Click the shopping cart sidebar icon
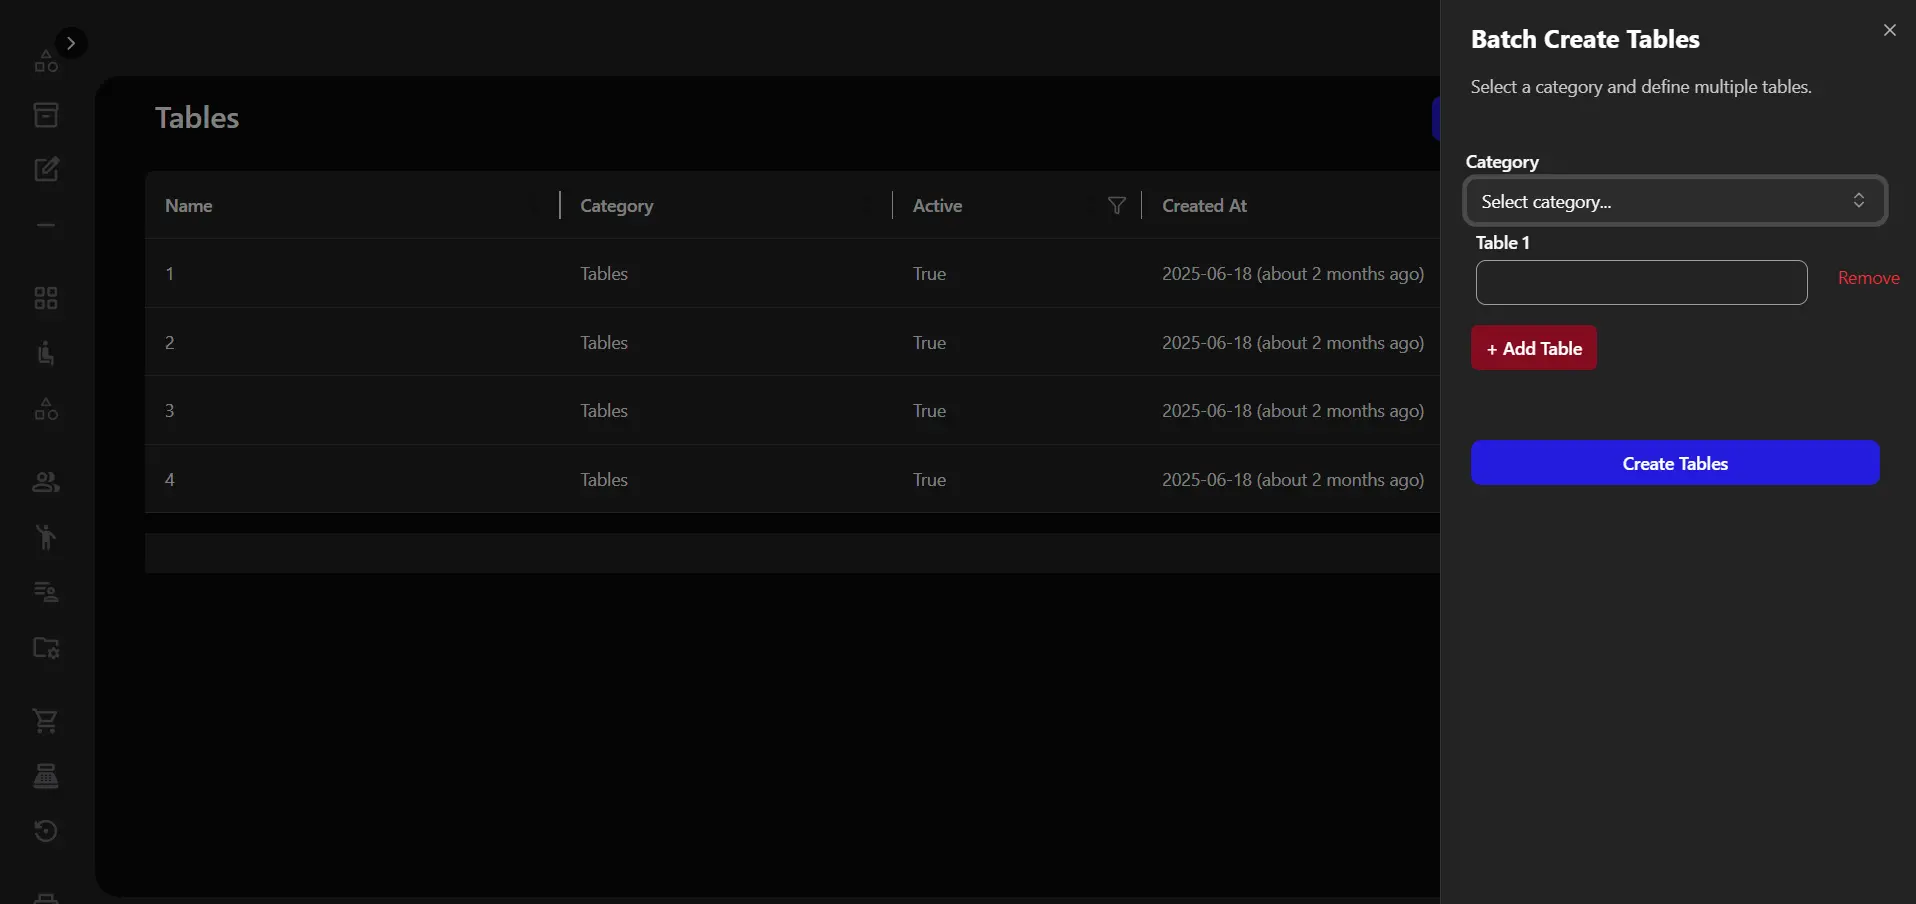The height and width of the screenshot is (904, 1916). (46, 721)
